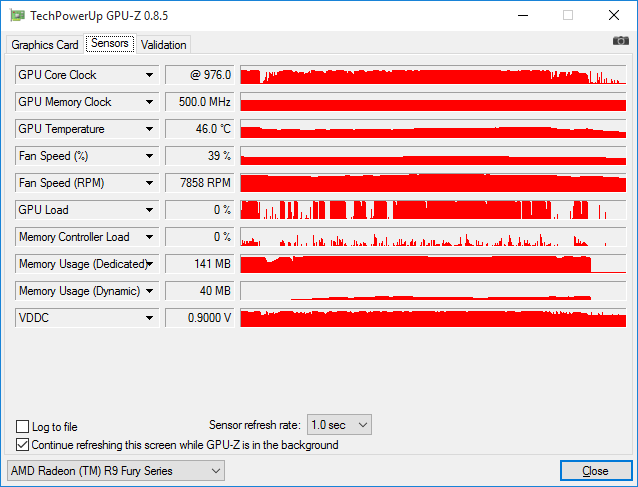Close the window with the X button

pos(614,15)
